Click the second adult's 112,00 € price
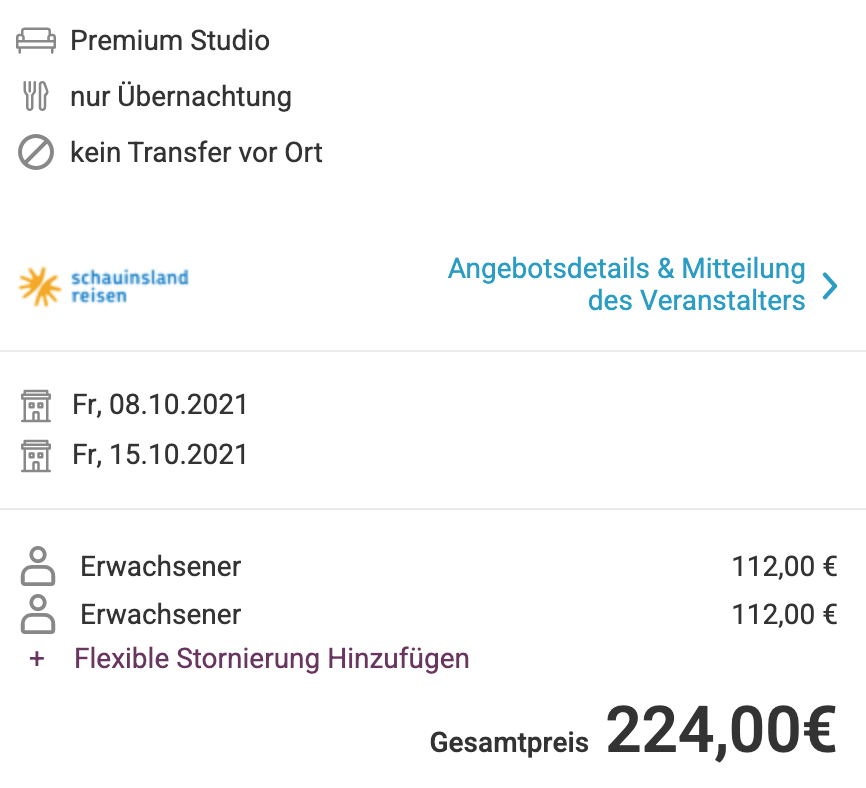Image resolution: width=866 pixels, height=788 pixels. point(784,613)
